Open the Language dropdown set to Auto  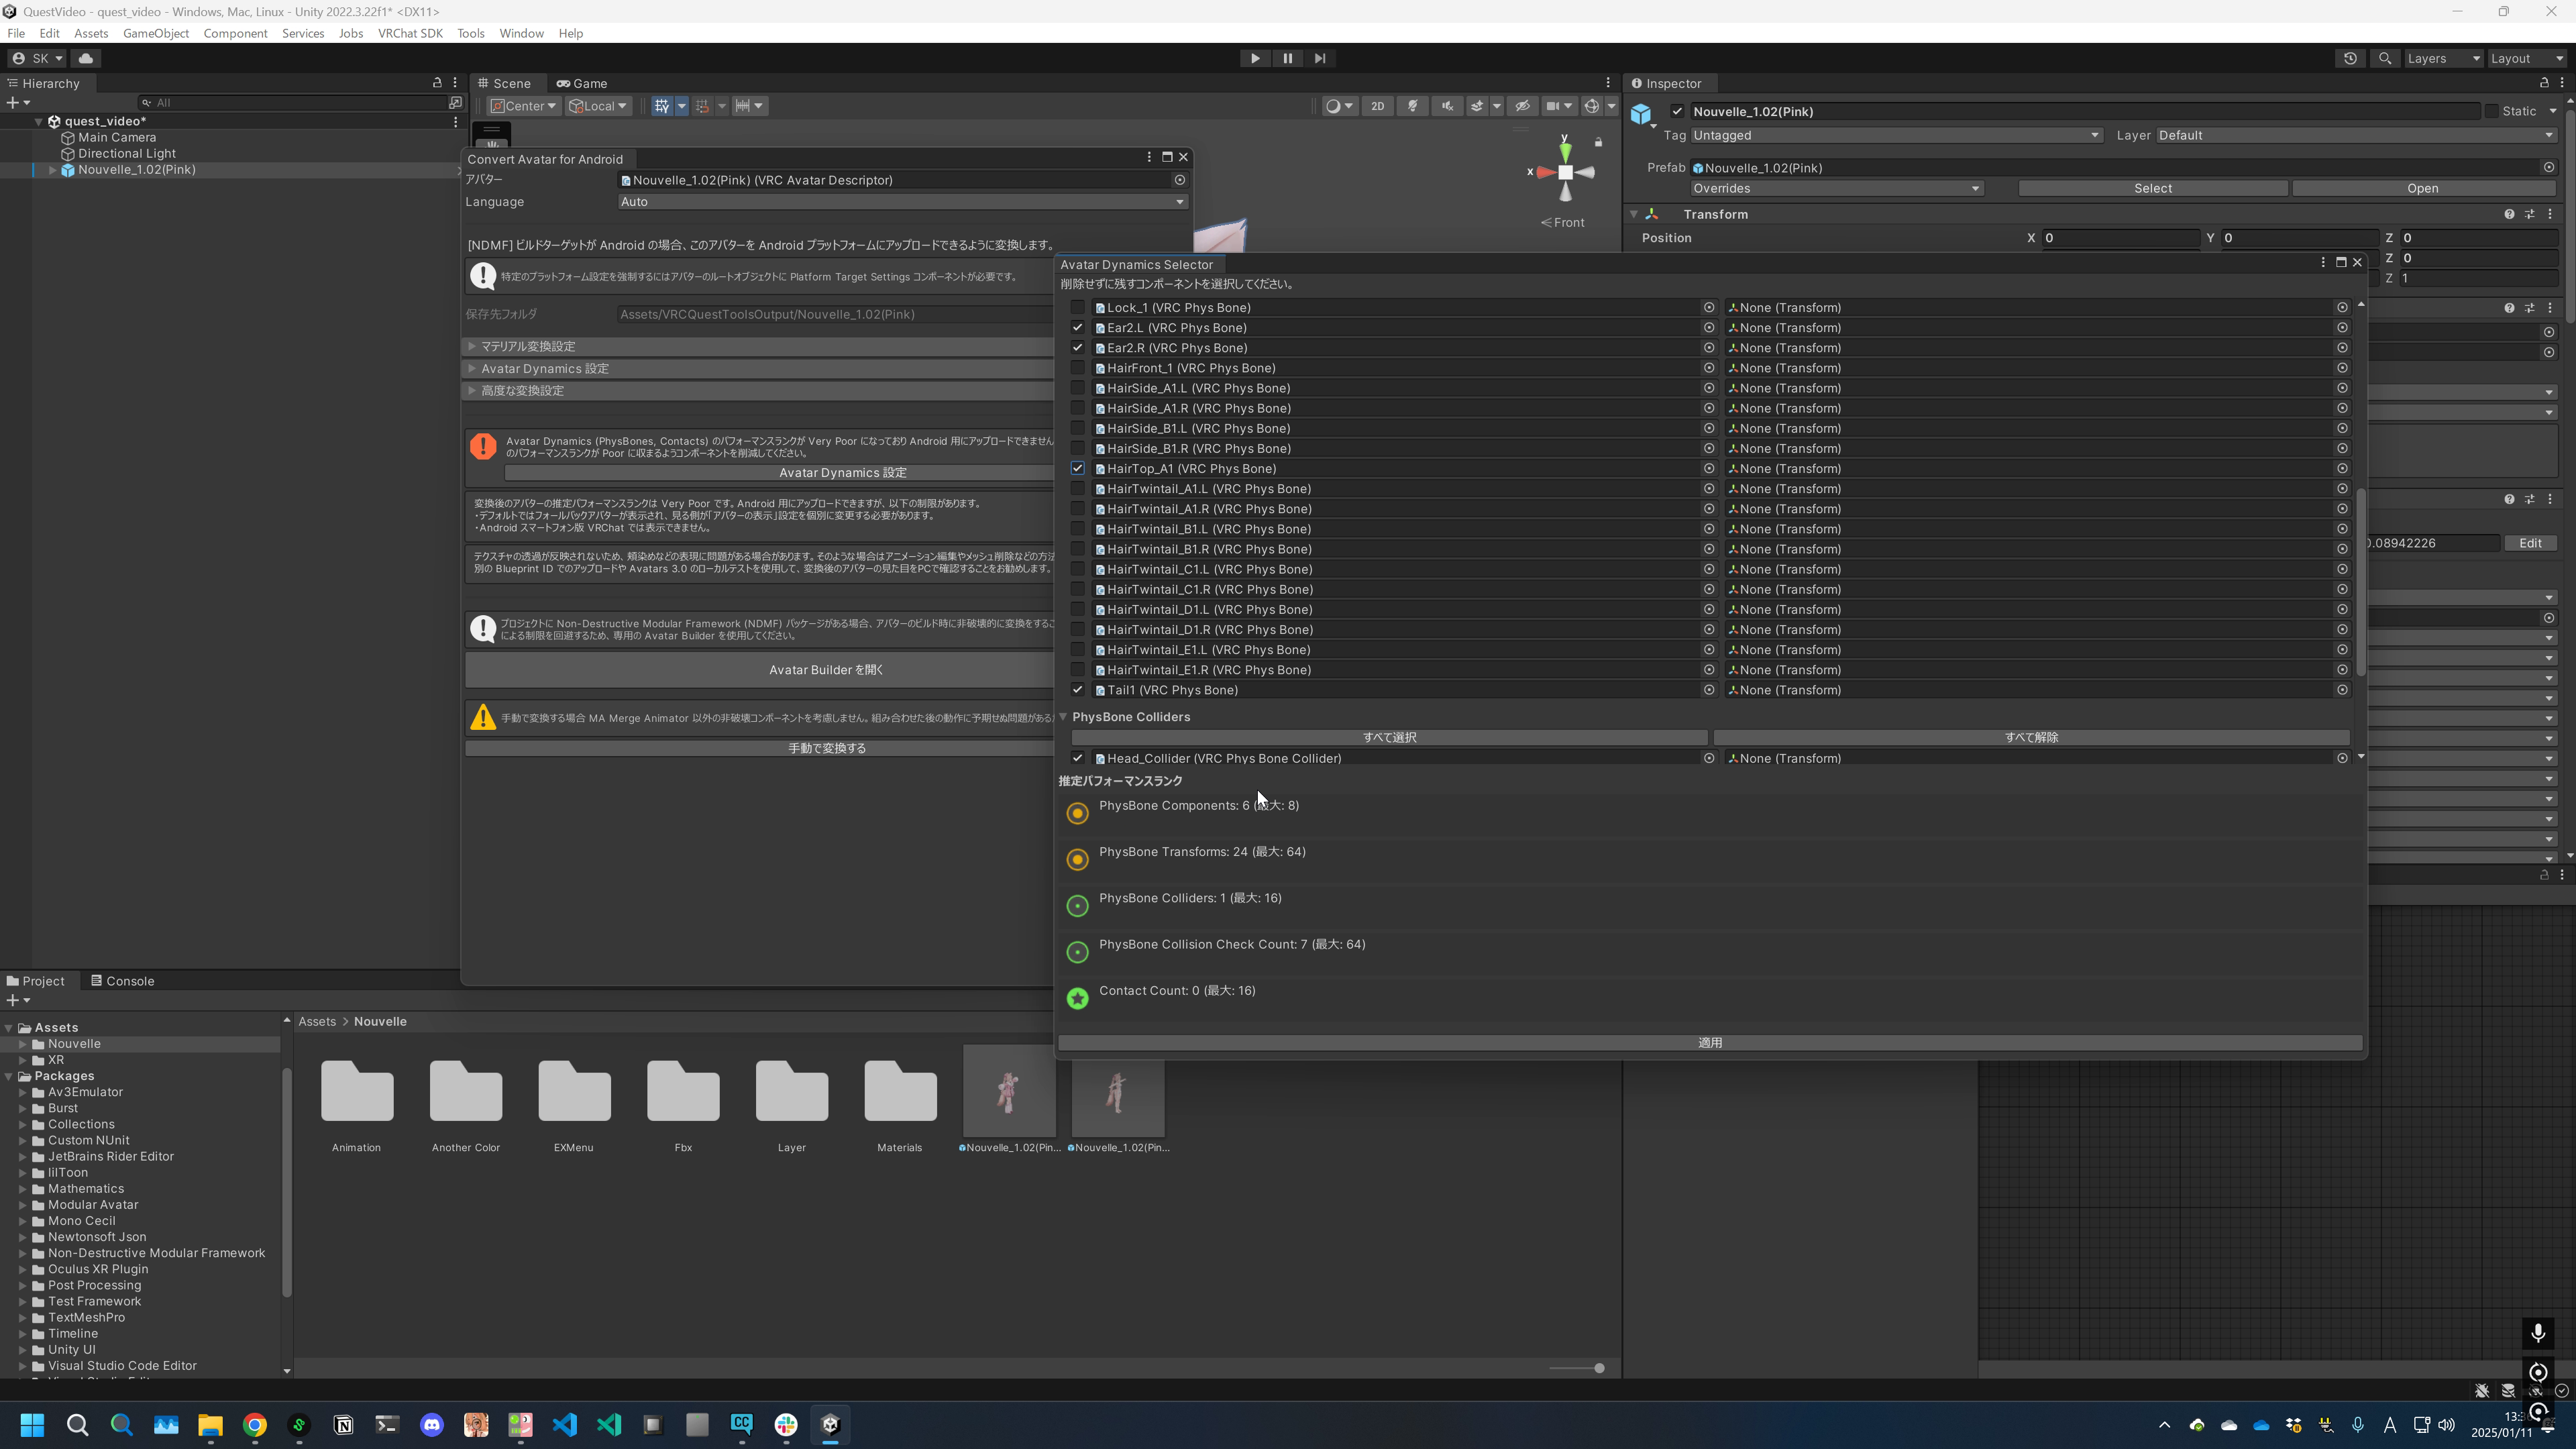tap(901, 202)
